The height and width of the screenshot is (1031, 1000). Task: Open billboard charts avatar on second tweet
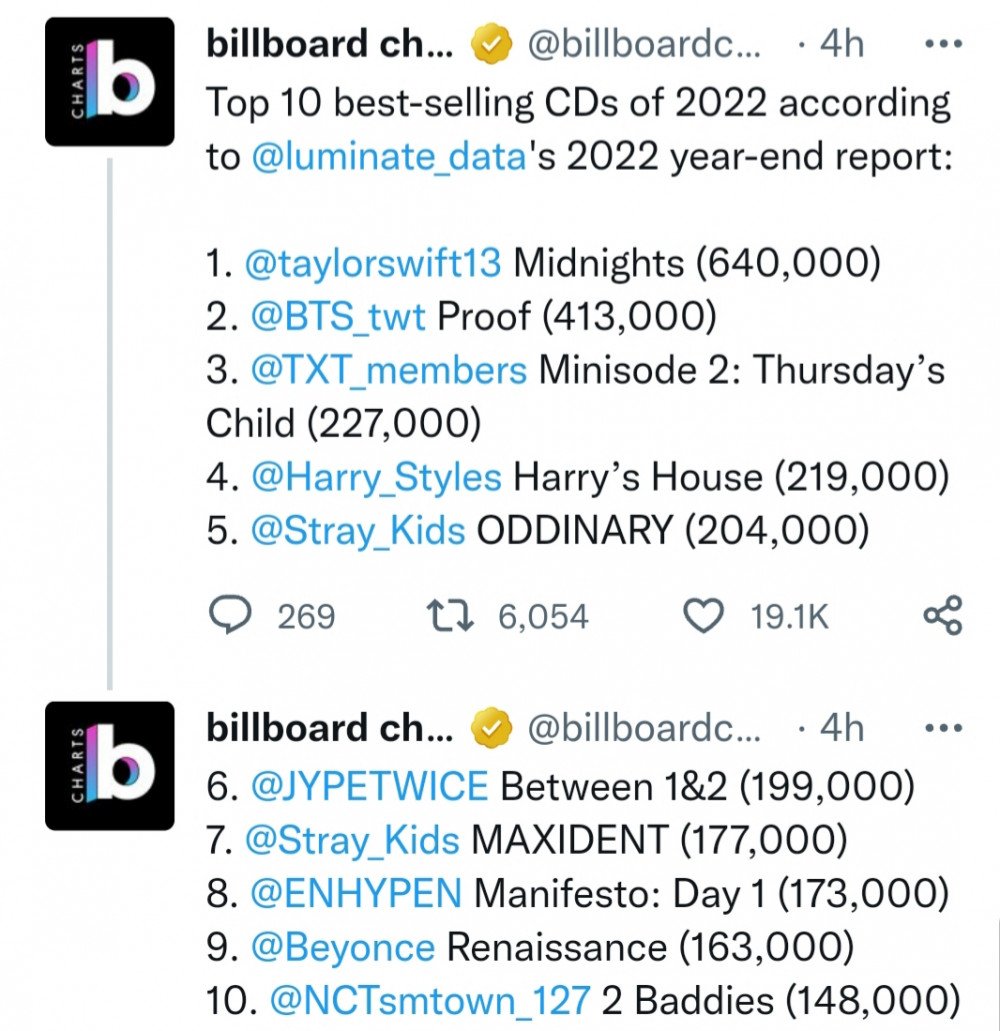coord(110,765)
